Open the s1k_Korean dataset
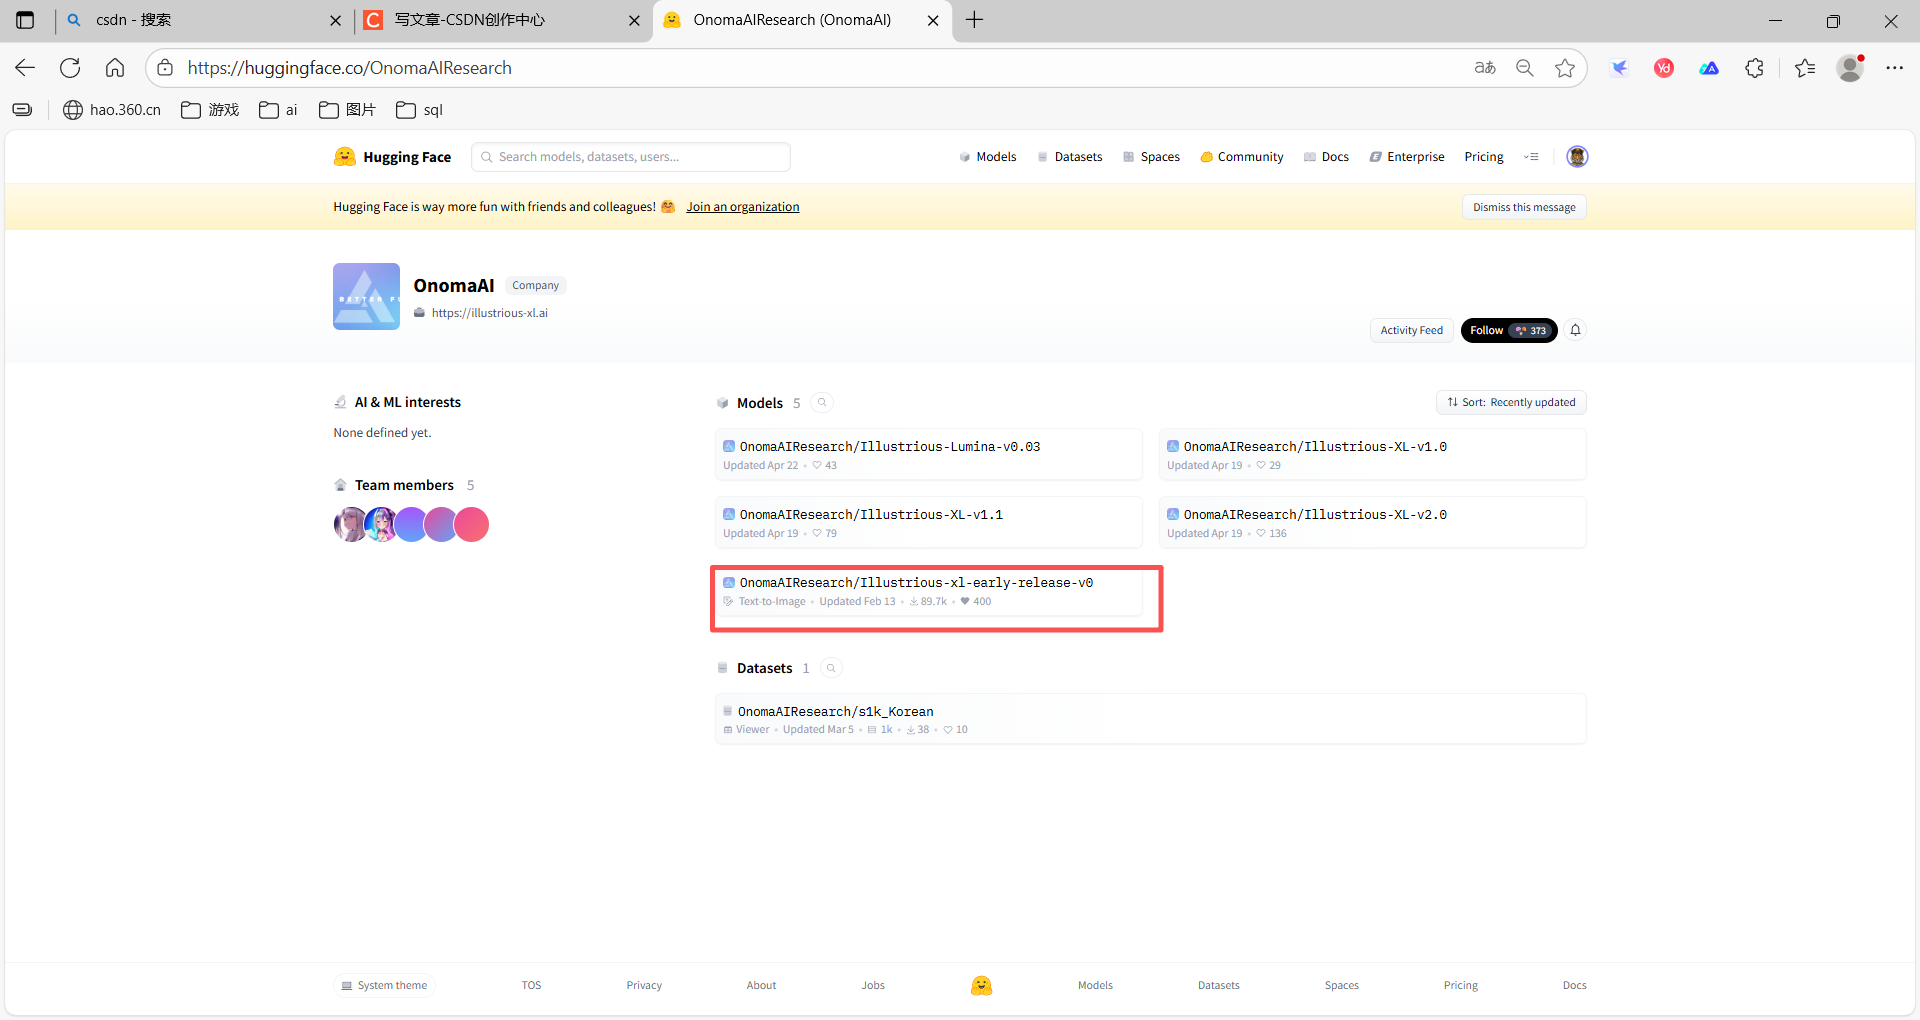 tap(1151, 719)
